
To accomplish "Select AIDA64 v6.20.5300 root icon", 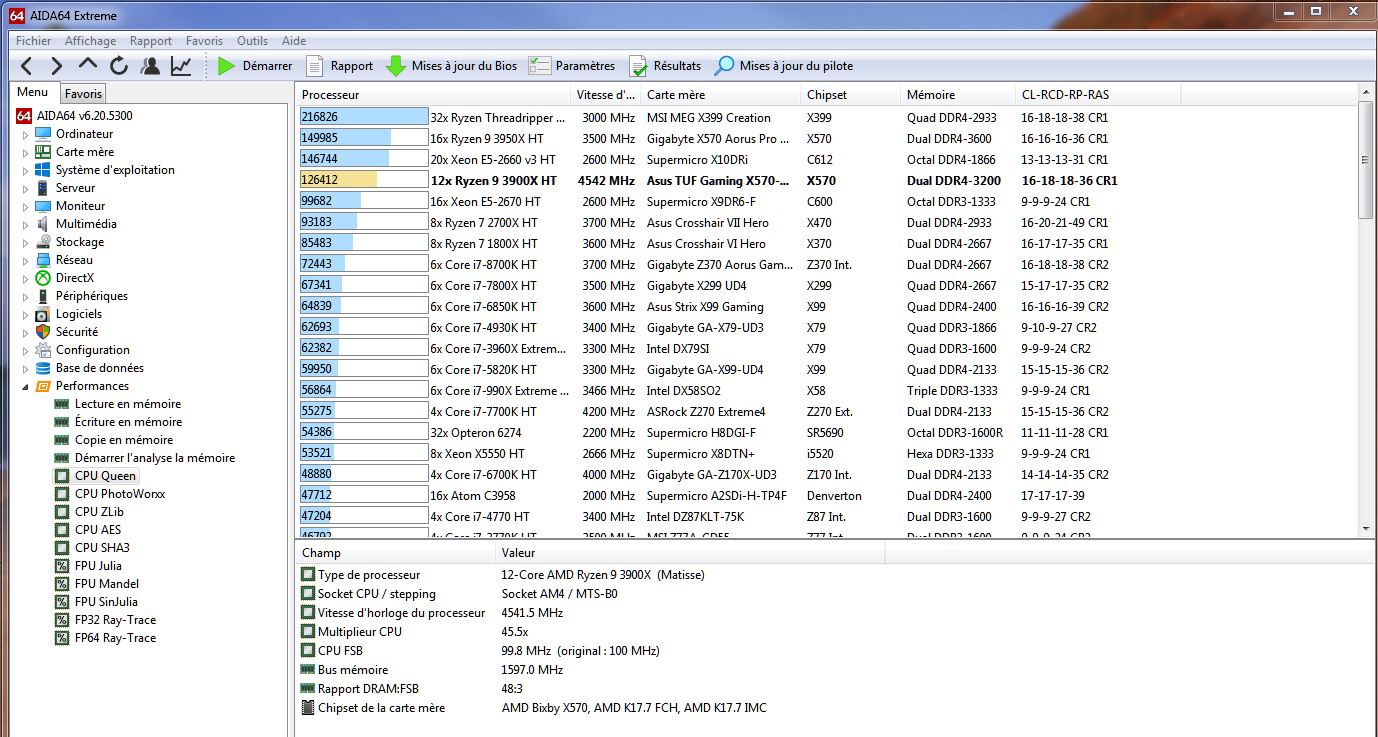I will (x=24, y=116).
